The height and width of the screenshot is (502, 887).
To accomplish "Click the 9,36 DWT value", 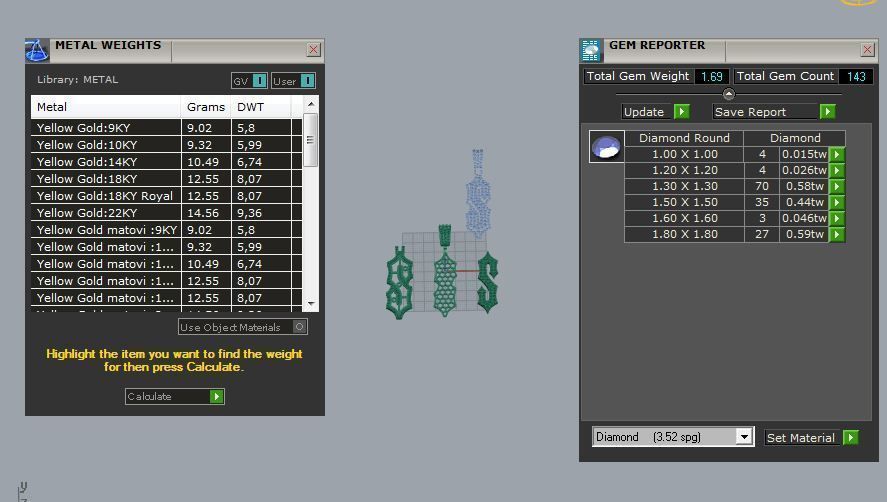I will coord(249,213).
